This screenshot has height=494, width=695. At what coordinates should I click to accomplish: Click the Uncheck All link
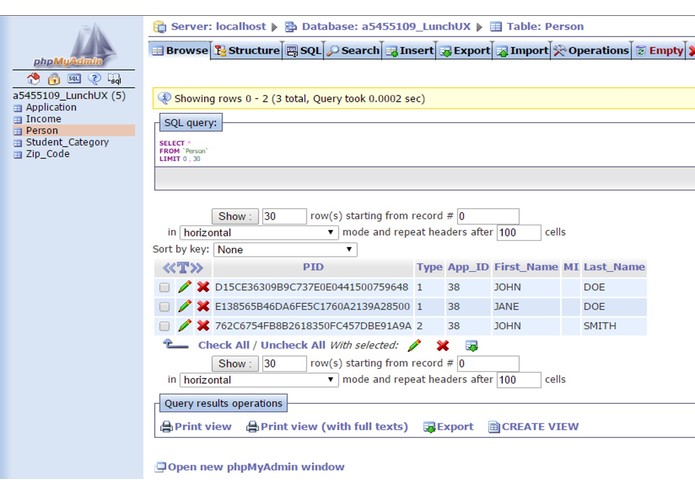tap(293, 345)
